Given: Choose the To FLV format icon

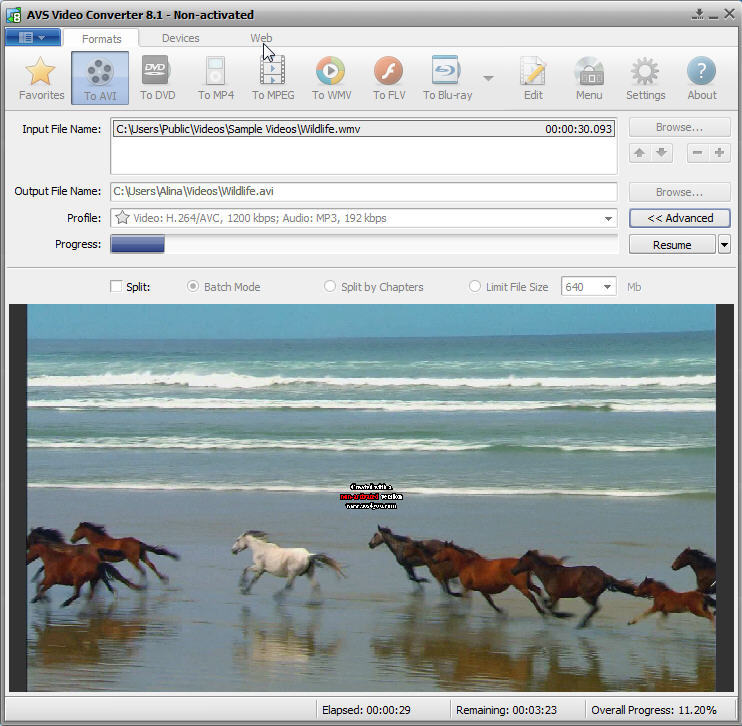Looking at the screenshot, I should pos(388,70).
